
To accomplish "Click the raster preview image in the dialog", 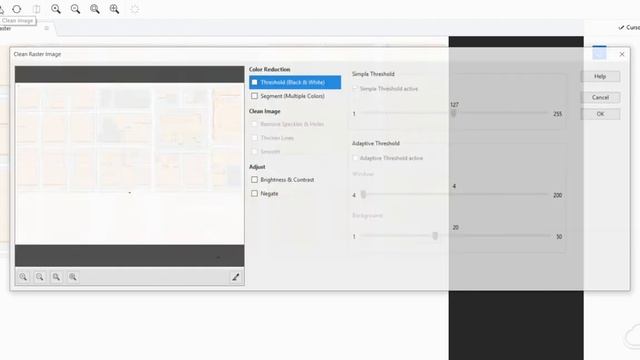I will pyautogui.click(x=130, y=166).
